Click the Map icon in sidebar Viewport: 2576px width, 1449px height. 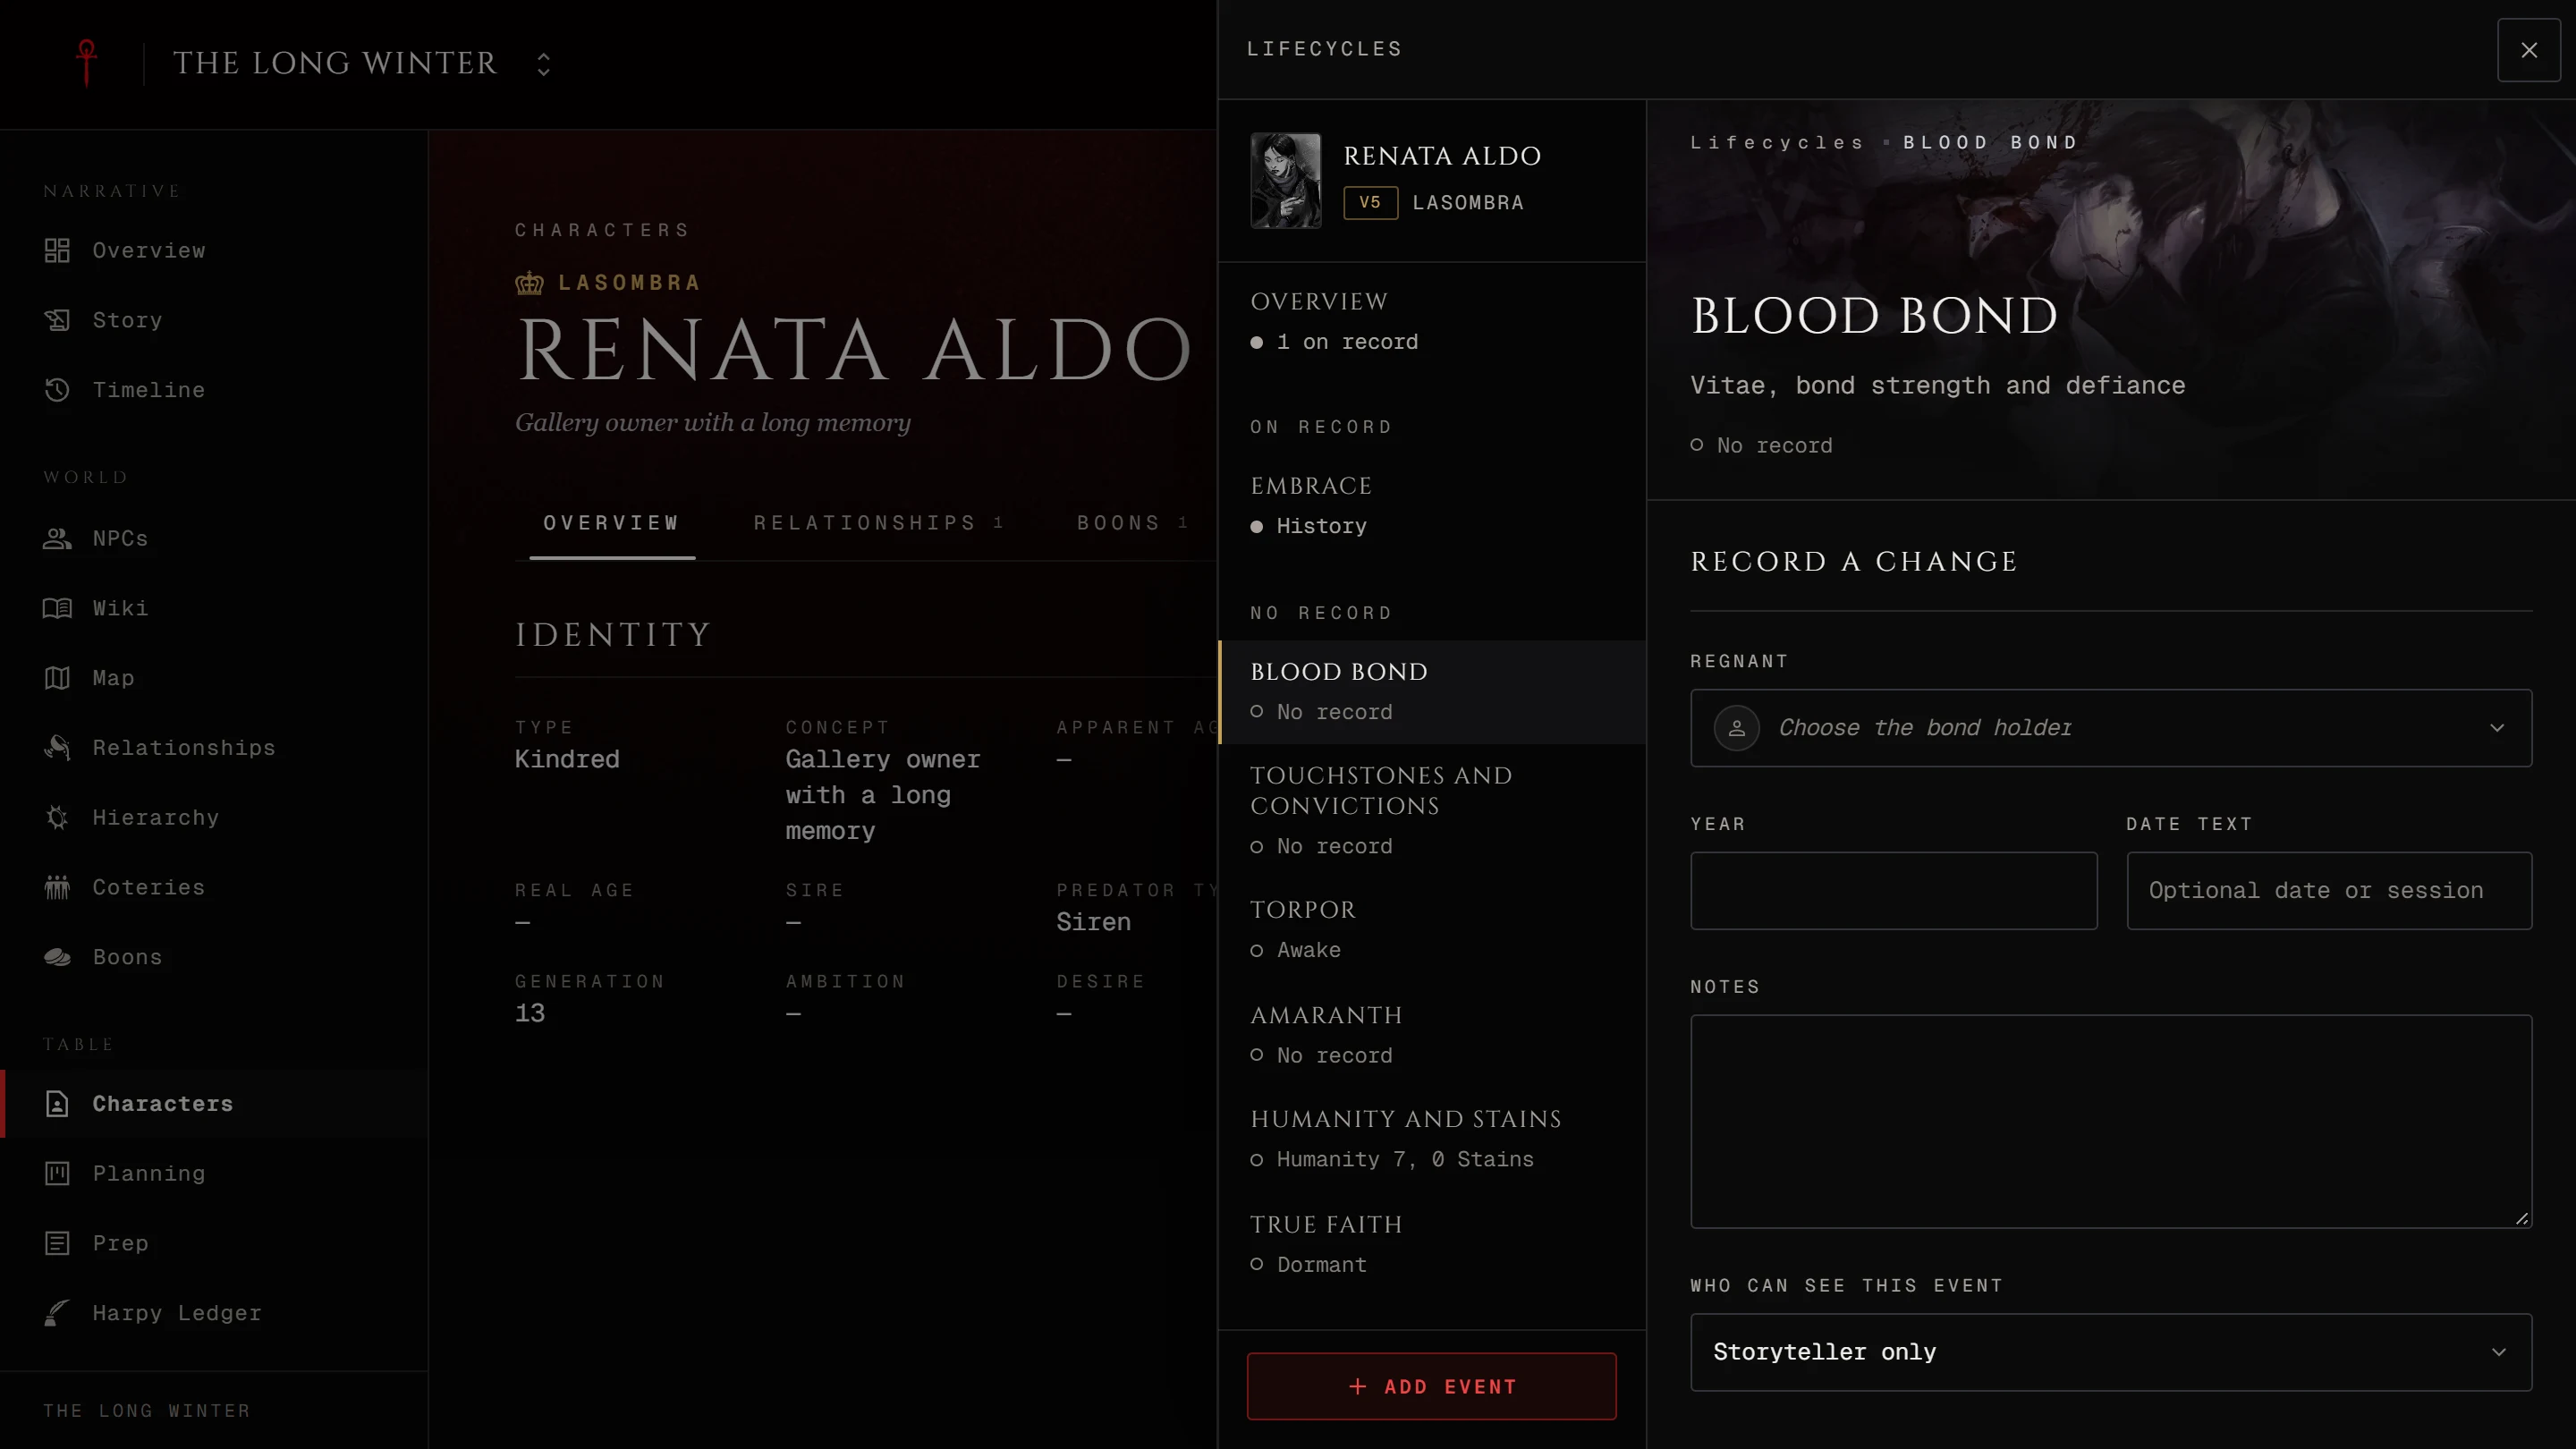click(57, 678)
